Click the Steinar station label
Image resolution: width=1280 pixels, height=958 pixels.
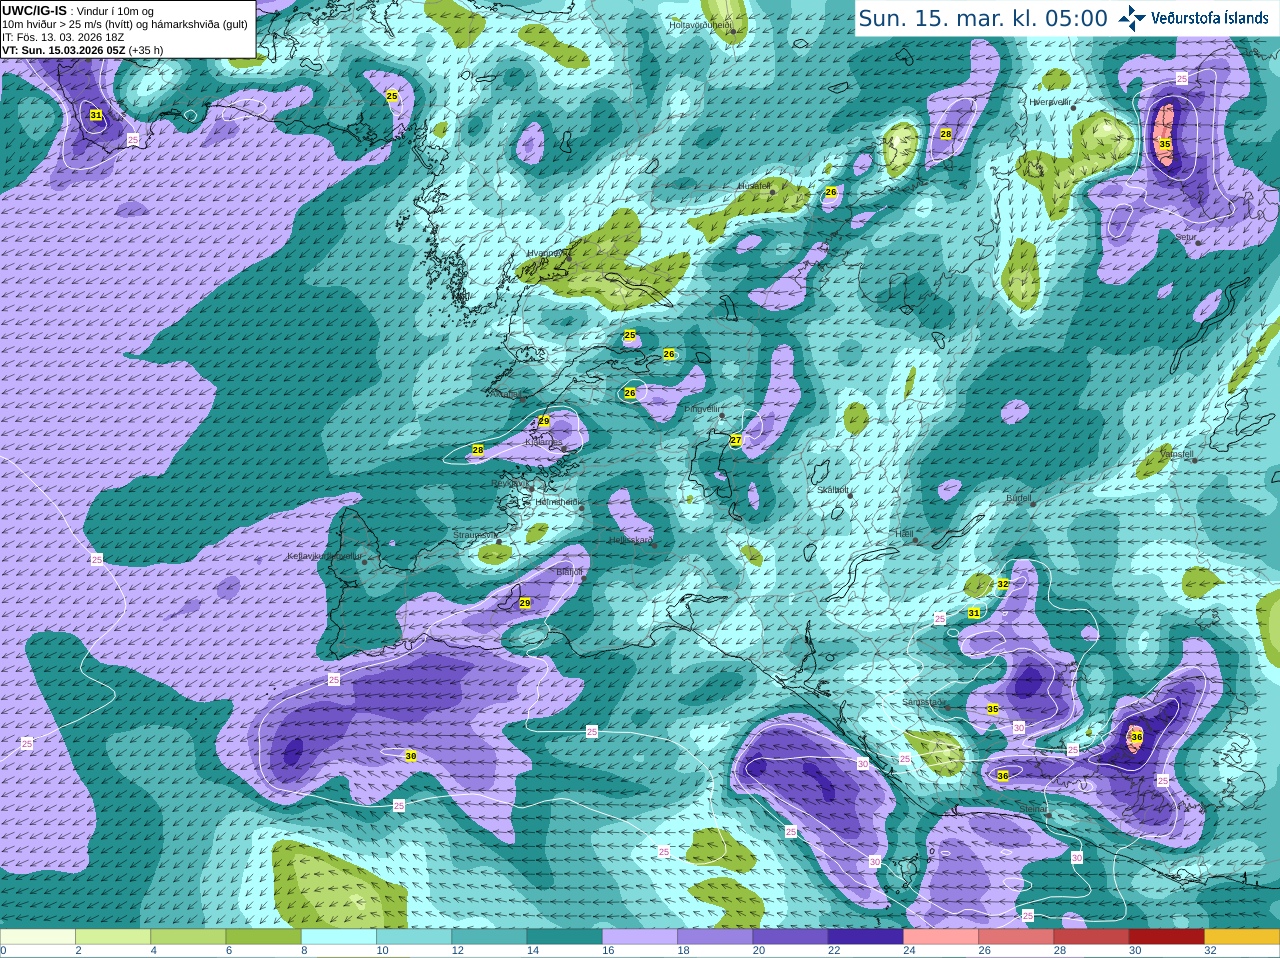(1034, 808)
